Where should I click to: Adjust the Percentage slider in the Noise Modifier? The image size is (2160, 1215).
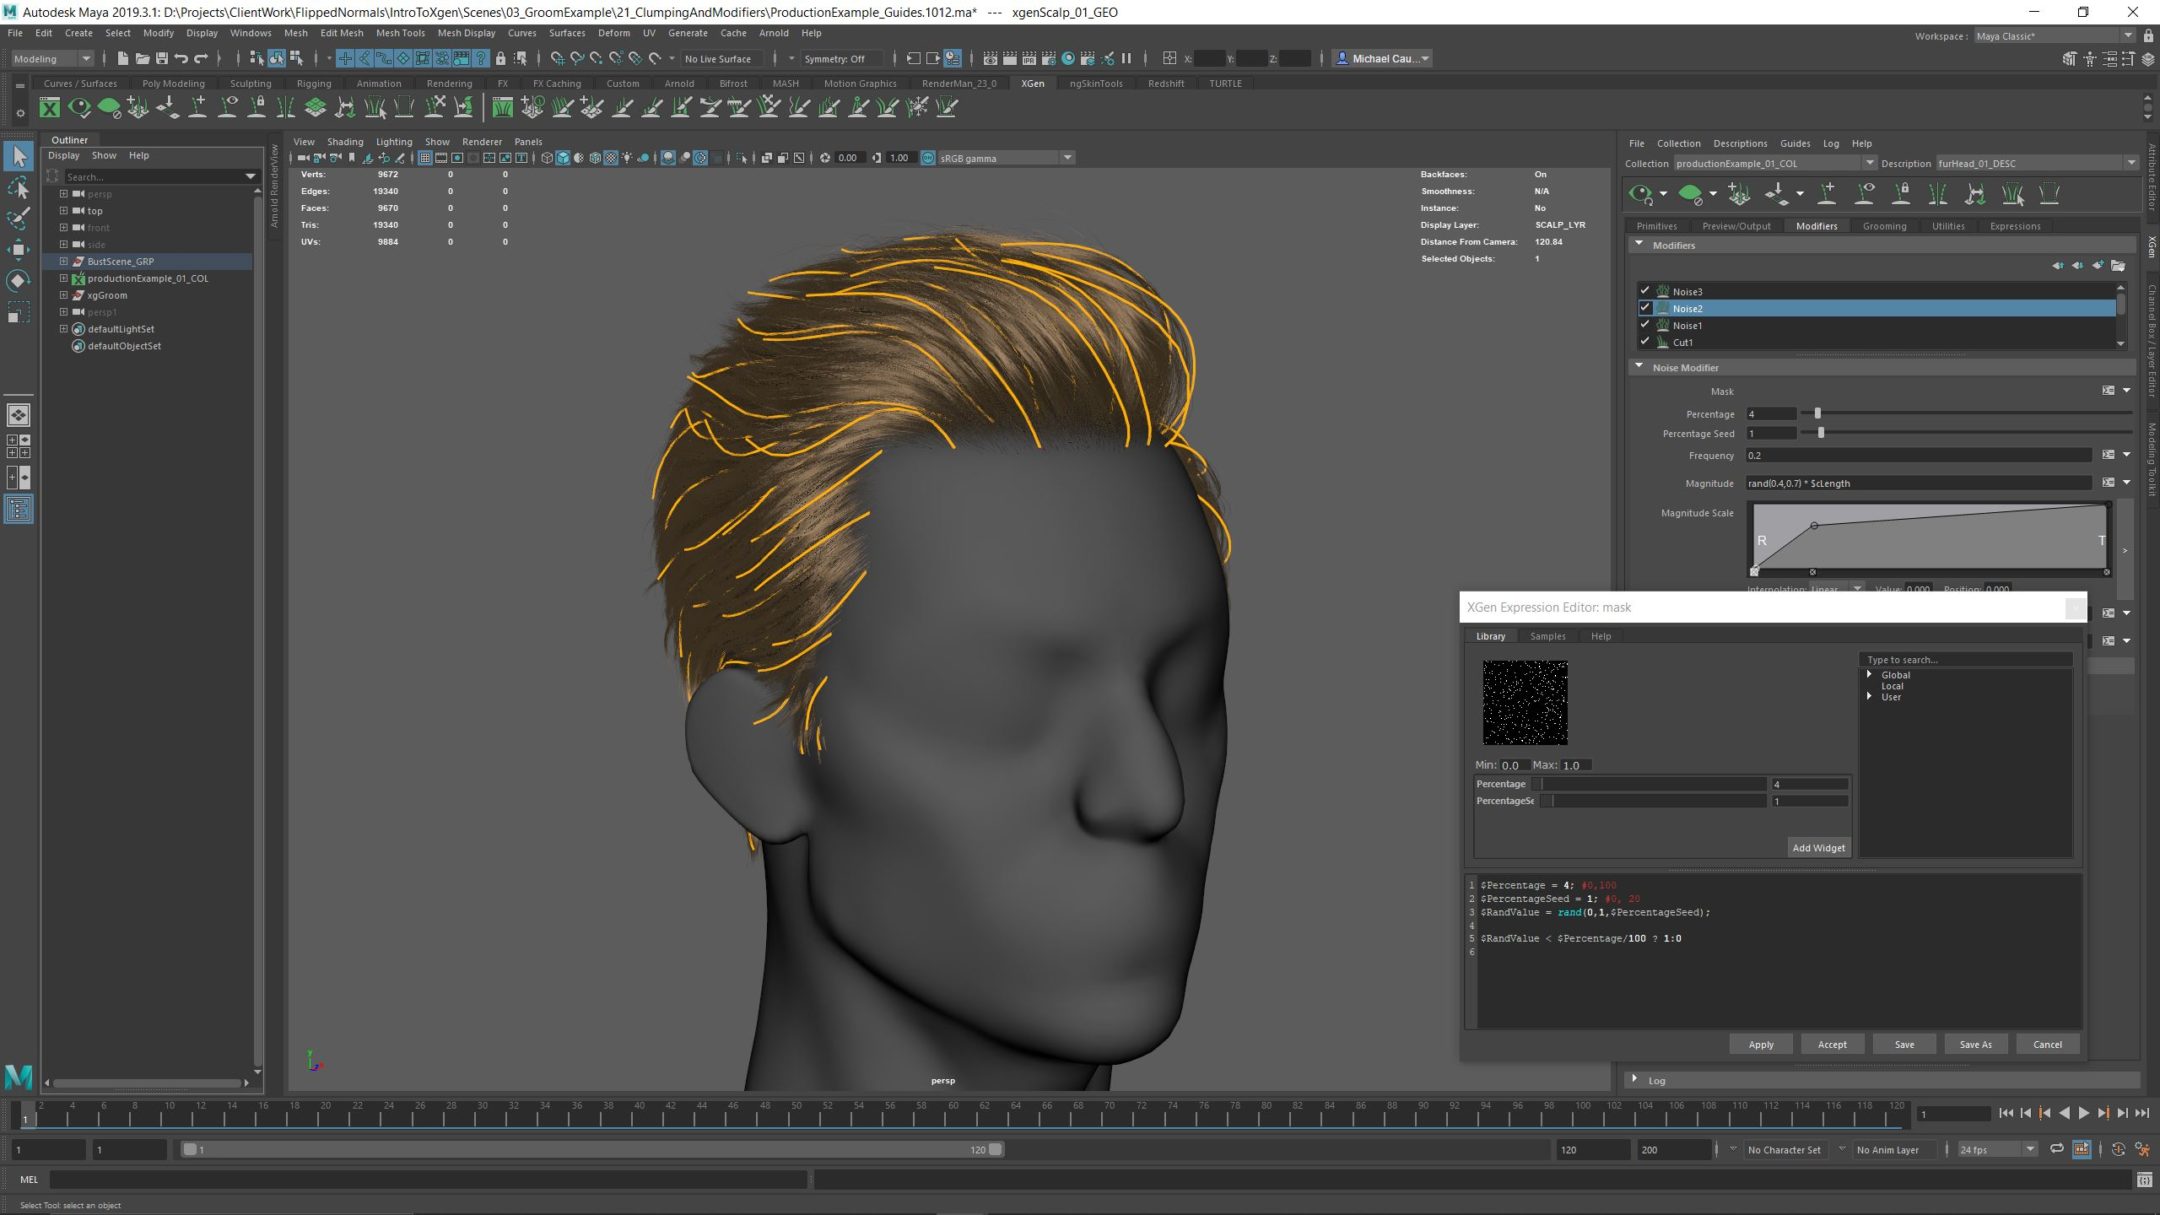pyautogui.click(x=1817, y=412)
